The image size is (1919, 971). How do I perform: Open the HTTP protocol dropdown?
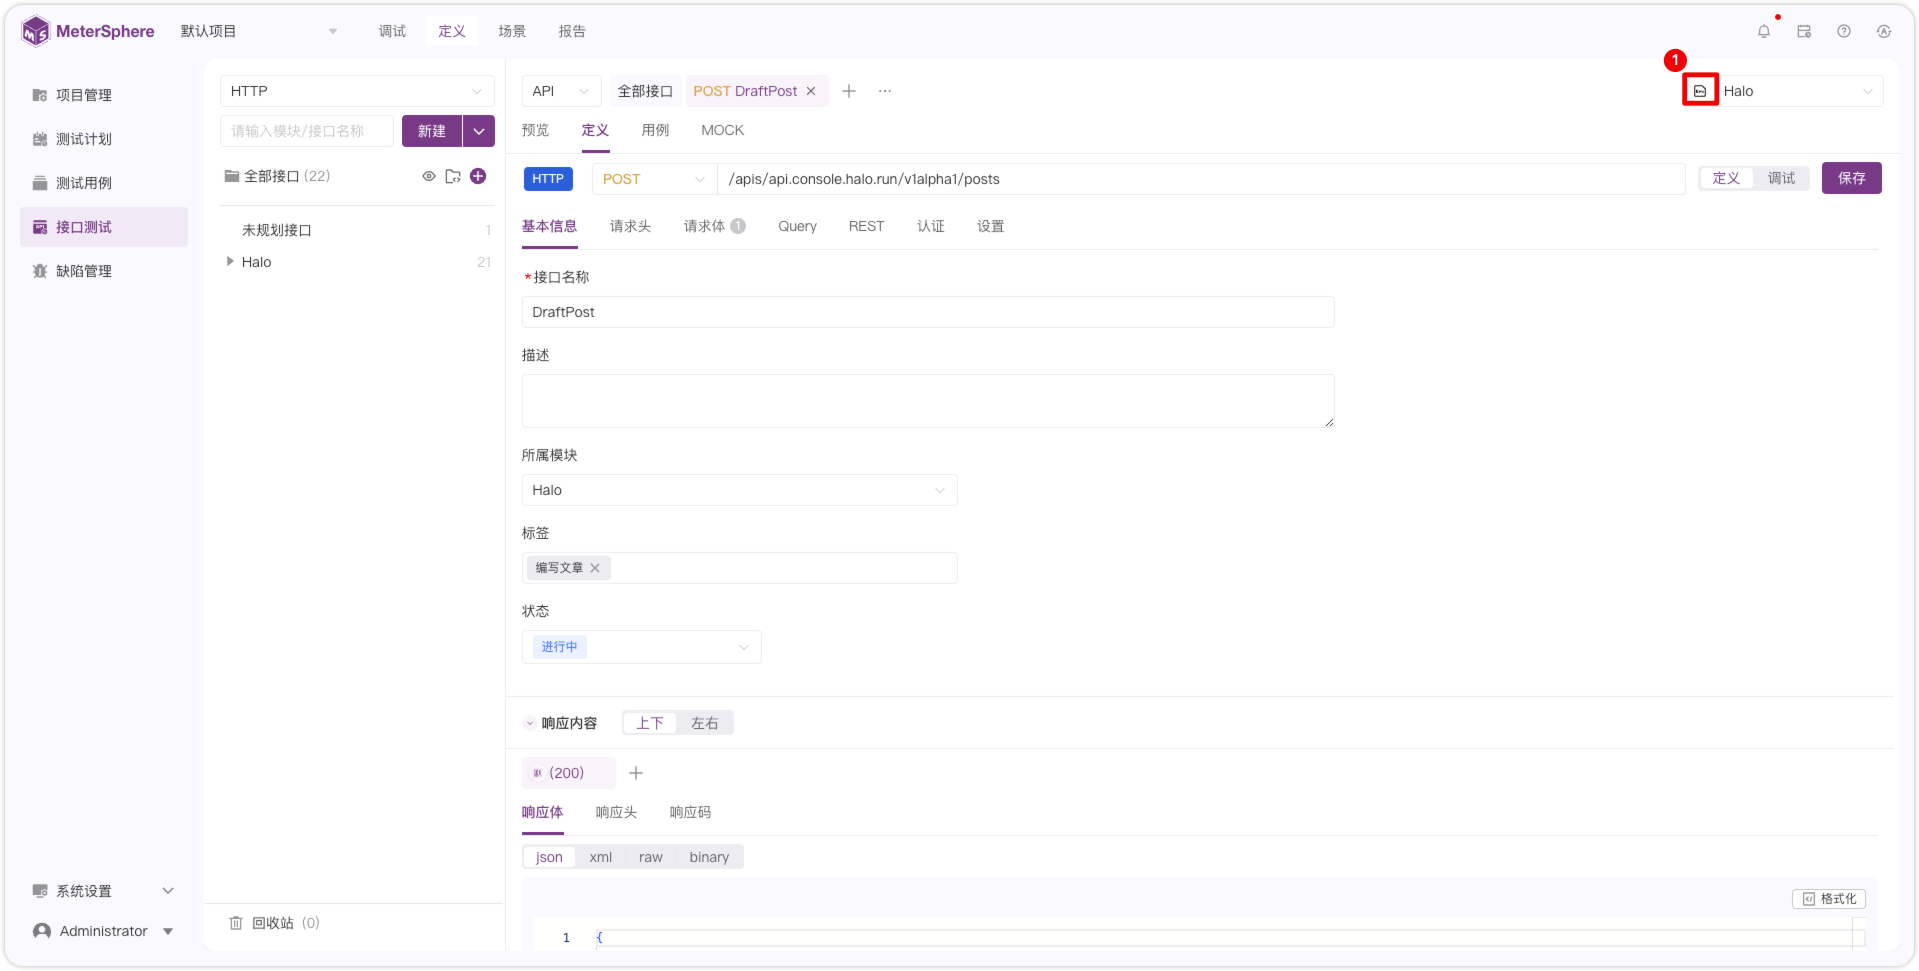(357, 91)
